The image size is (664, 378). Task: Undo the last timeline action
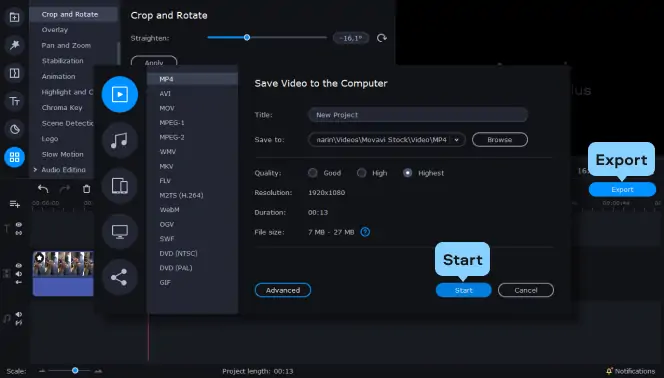pyautogui.click(x=43, y=189)
